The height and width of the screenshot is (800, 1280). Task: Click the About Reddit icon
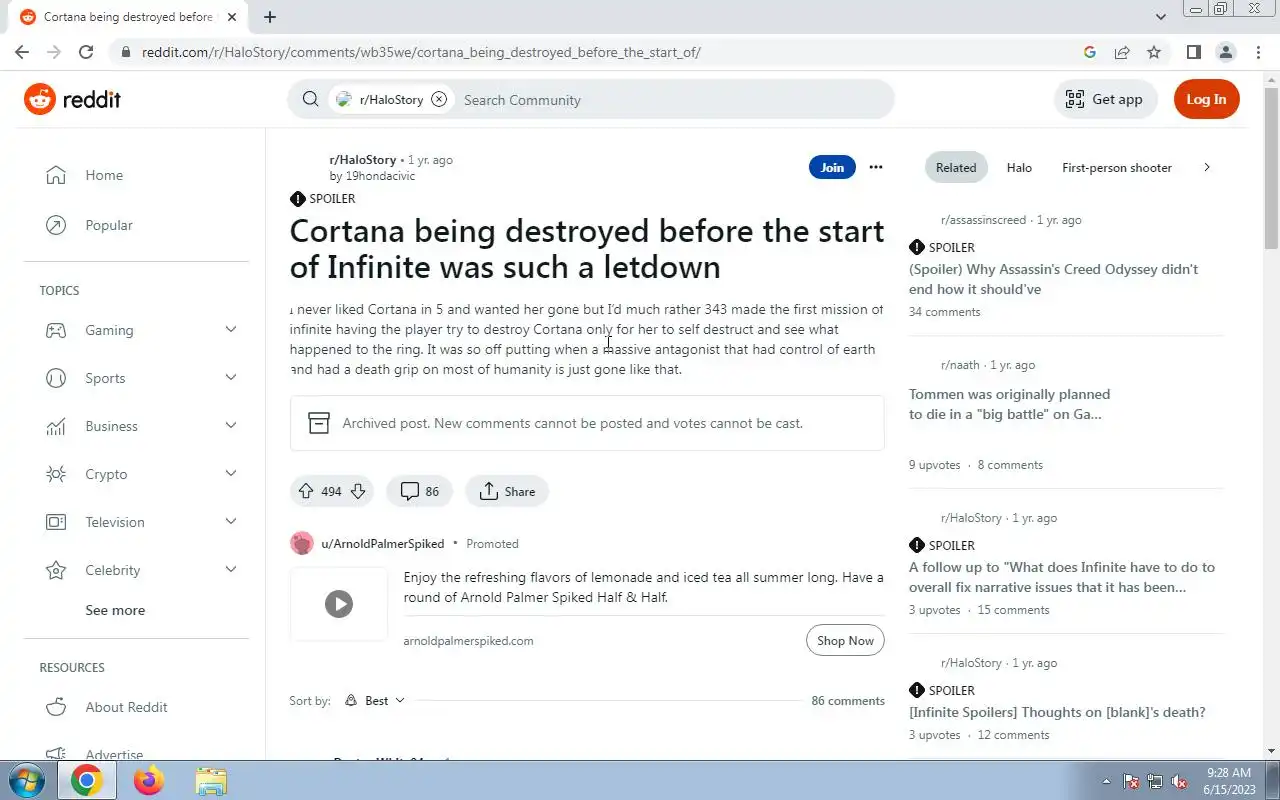point(56,707)
